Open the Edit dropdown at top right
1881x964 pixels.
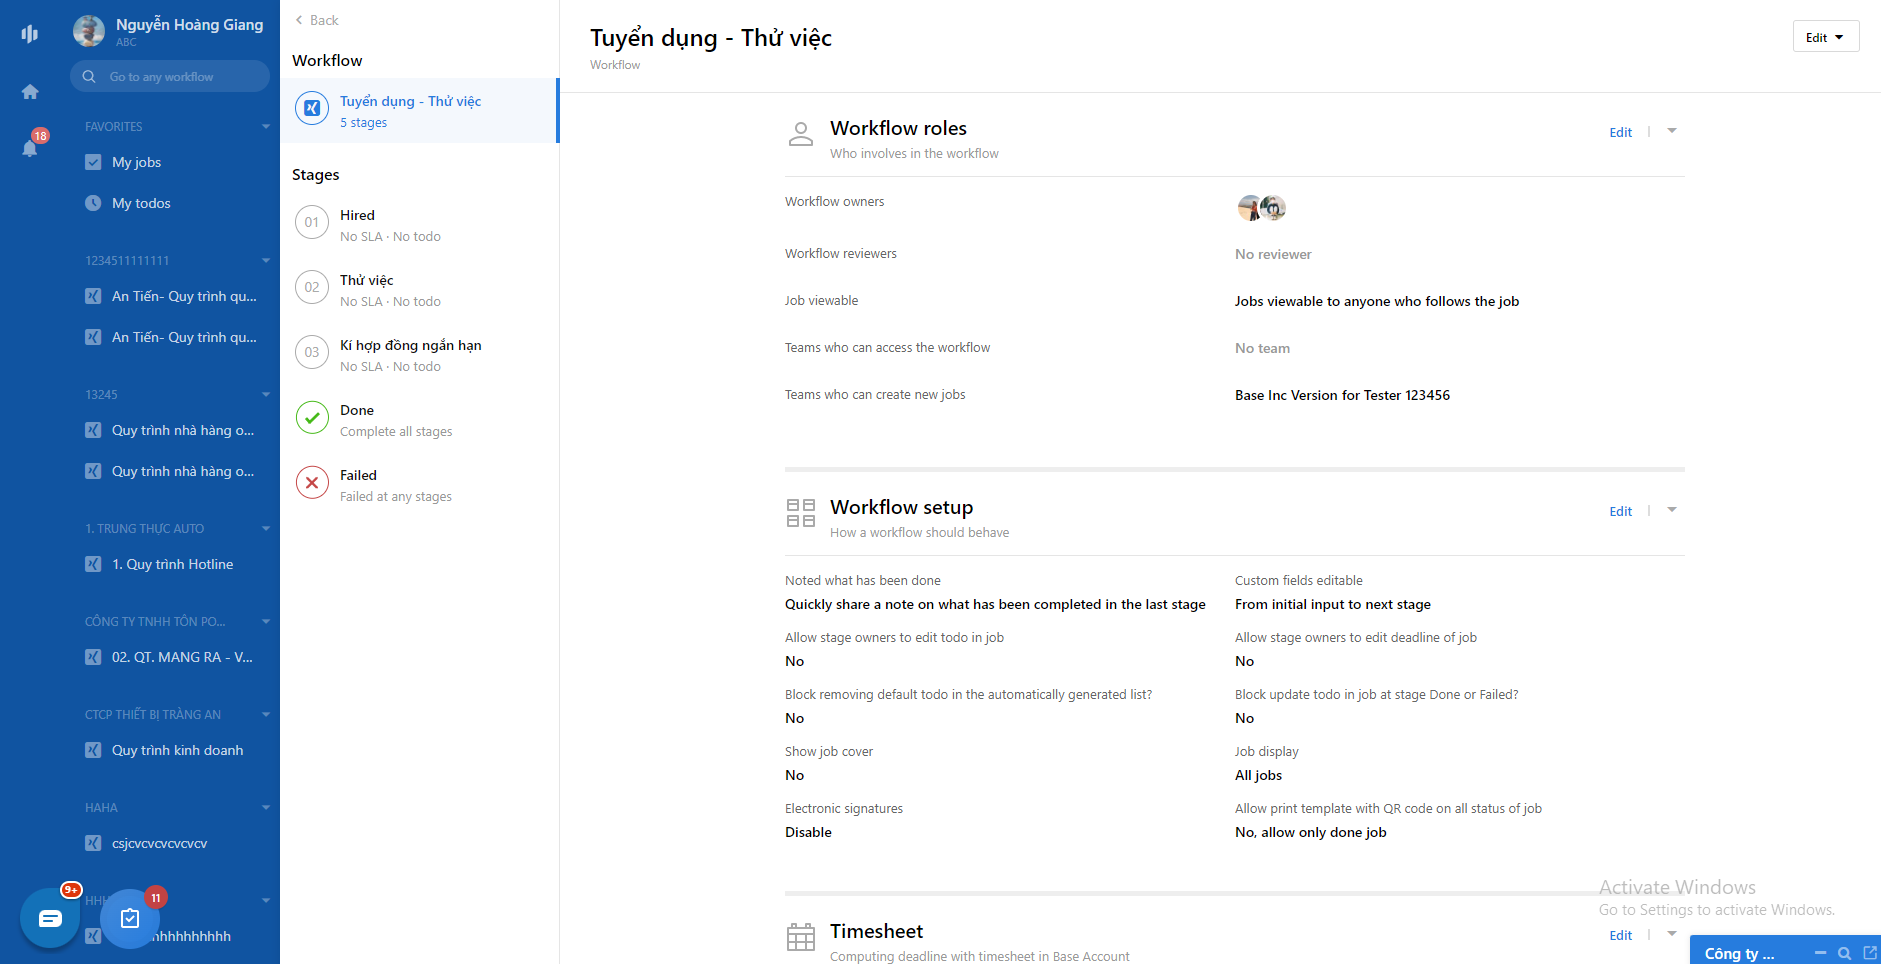(x=1825, y=36)
